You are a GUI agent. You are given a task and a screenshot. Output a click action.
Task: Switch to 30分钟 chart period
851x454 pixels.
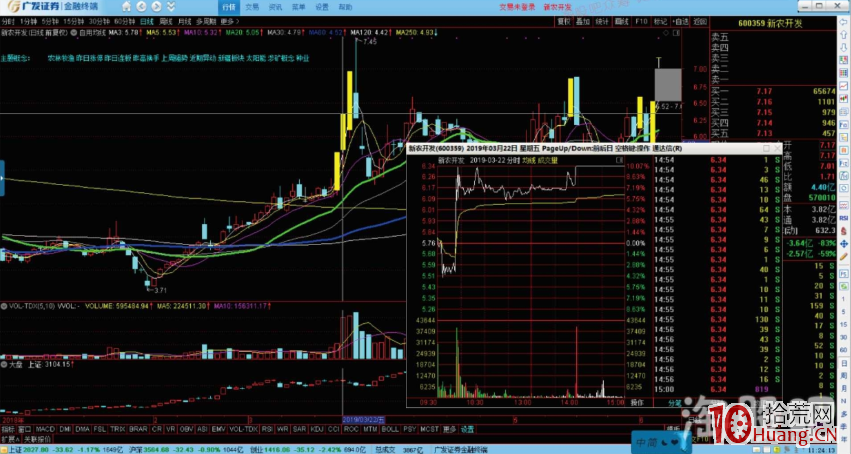[x=99, y=22]
